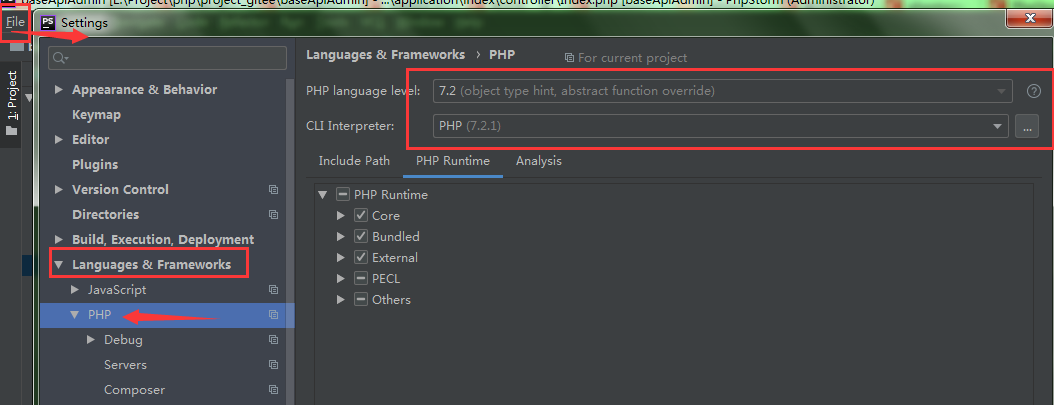
Task: Open Plugins settings
Action: tap(95, 165)
